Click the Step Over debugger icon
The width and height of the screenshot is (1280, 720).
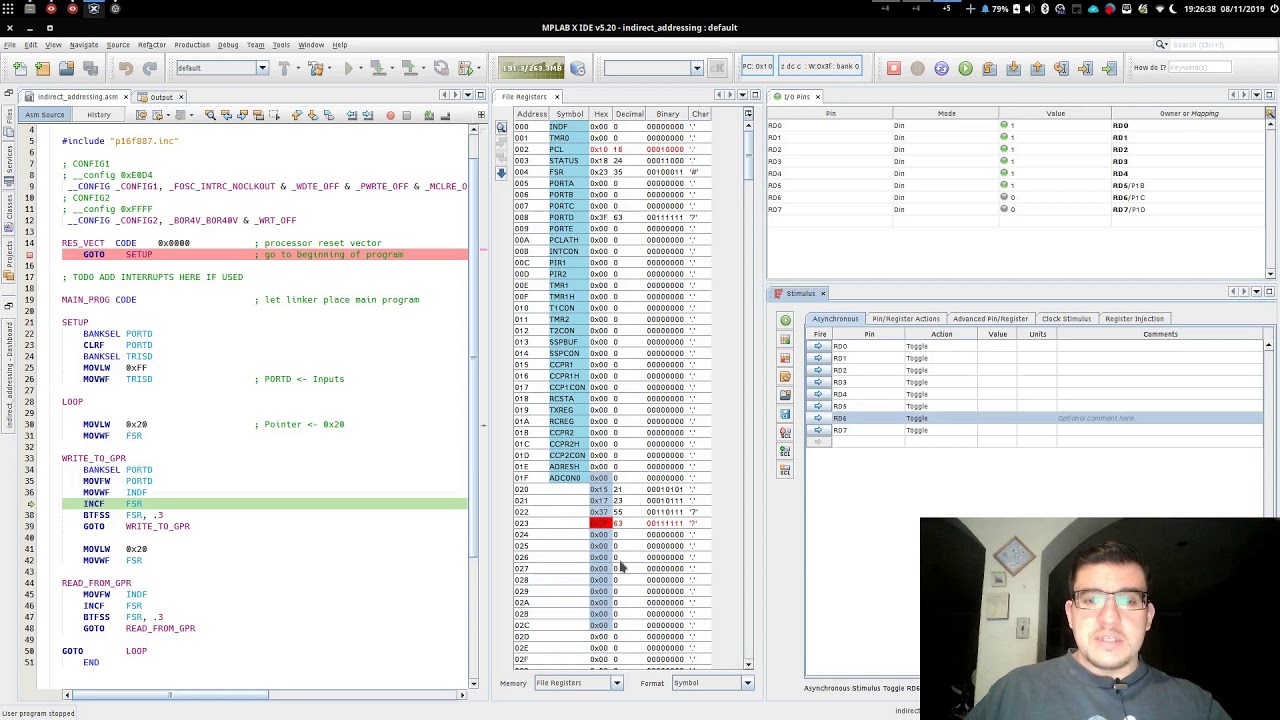(x=989, y=68)
